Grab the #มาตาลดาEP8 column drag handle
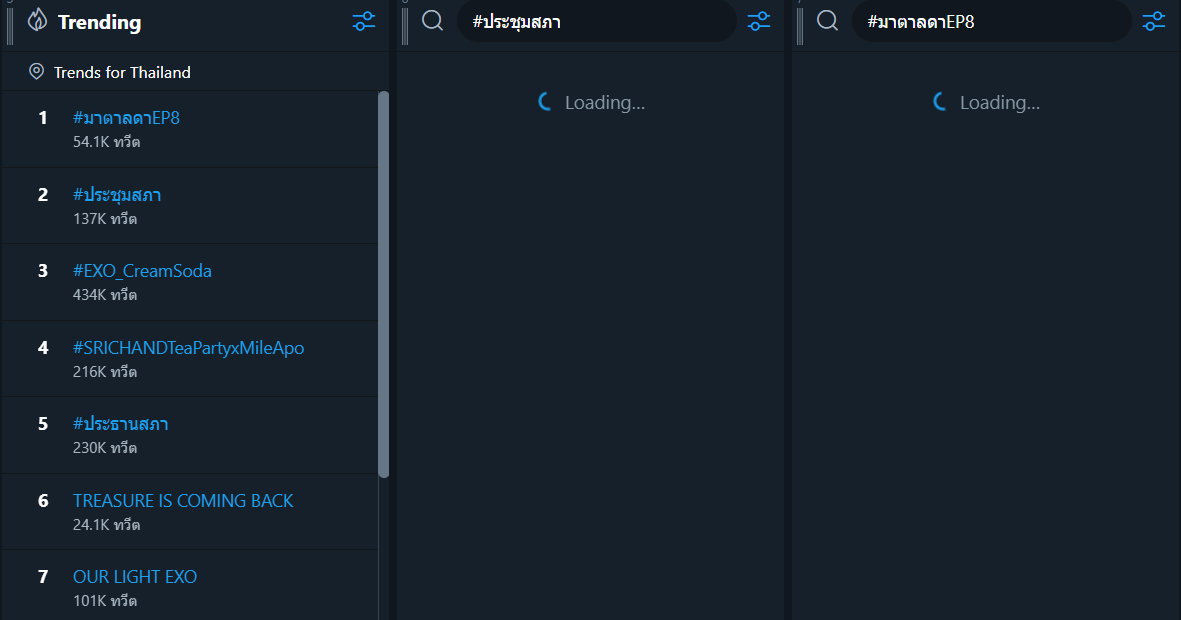1181x620 pixels. [800, 26]
